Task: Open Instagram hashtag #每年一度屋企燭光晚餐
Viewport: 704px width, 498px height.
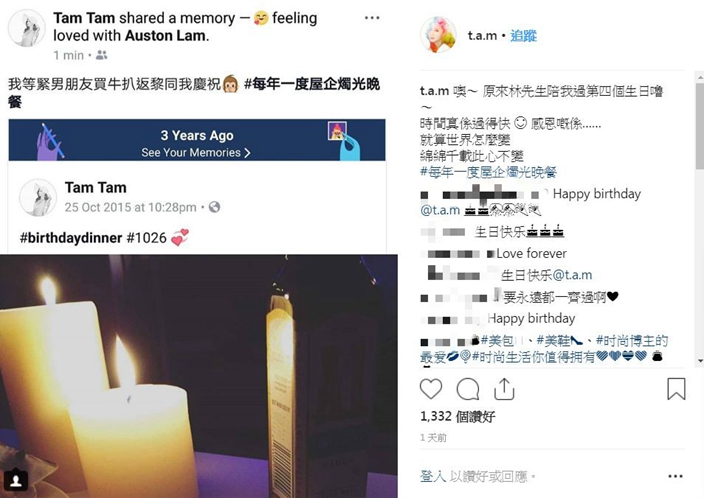Action: coord(488,172)
